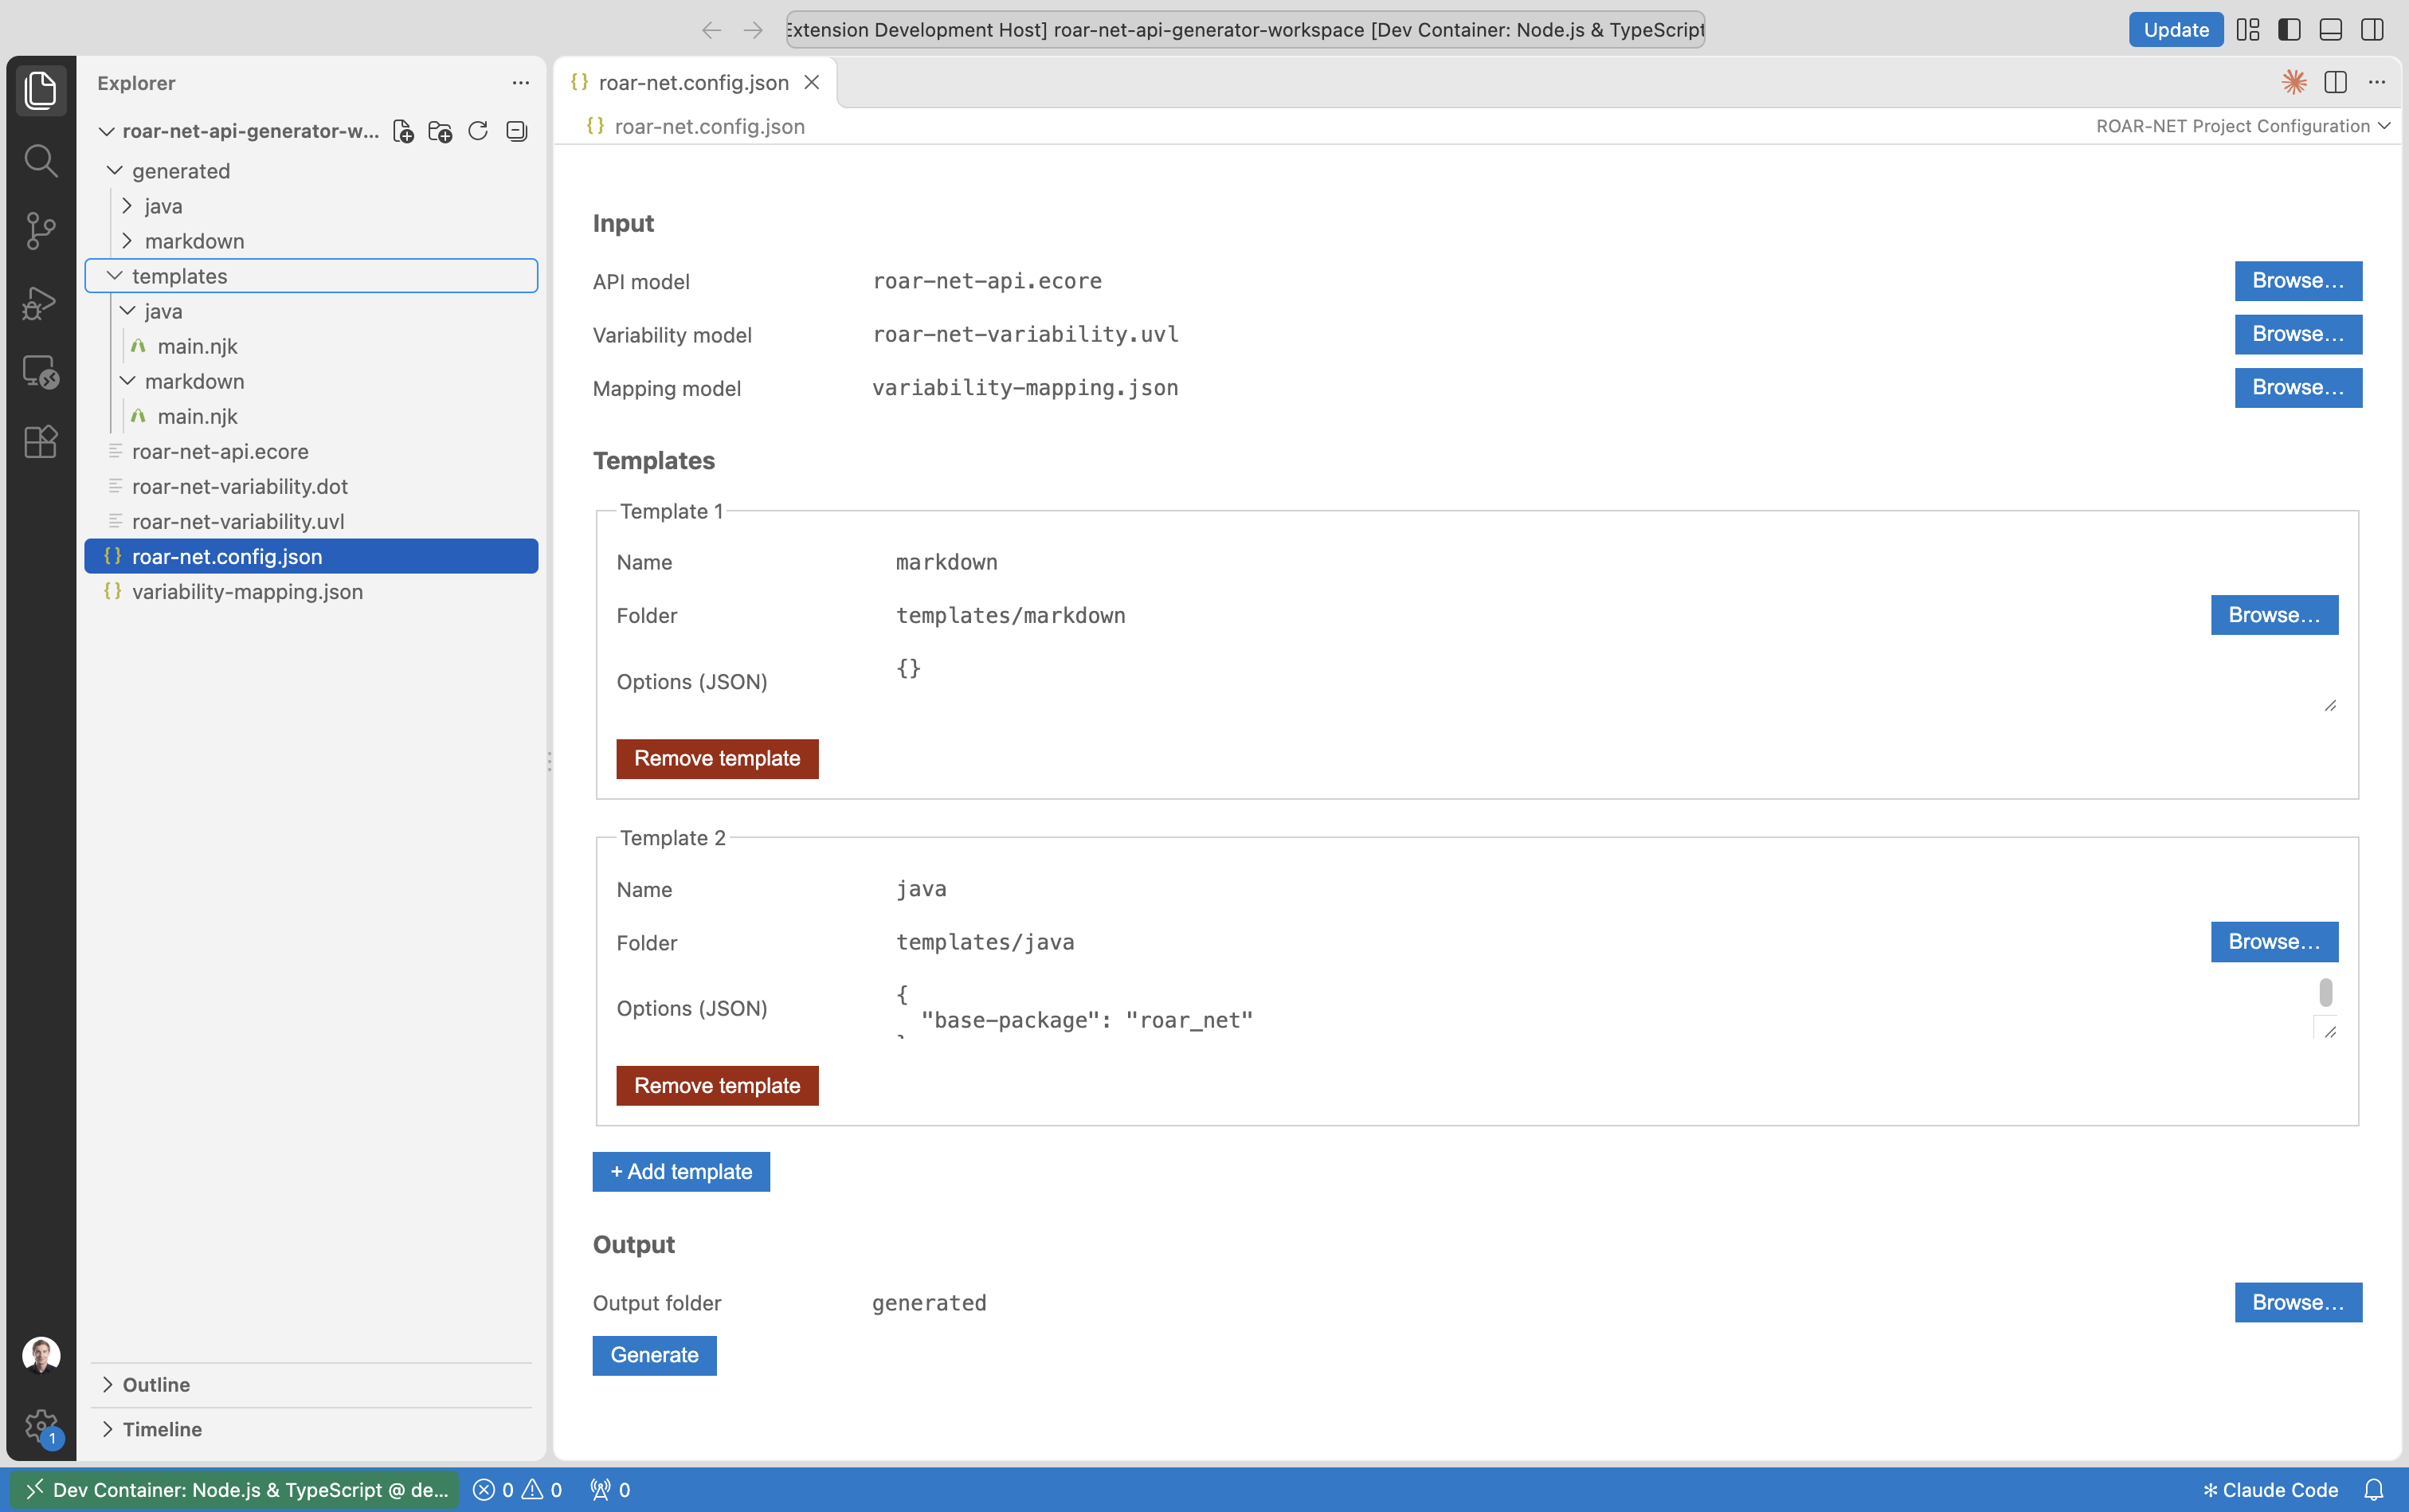Image resolution: width=2409 pixels, height=1512 pixels.
Task: Open the Accounts avatar menu
Action: click(x=41, y=1356)
